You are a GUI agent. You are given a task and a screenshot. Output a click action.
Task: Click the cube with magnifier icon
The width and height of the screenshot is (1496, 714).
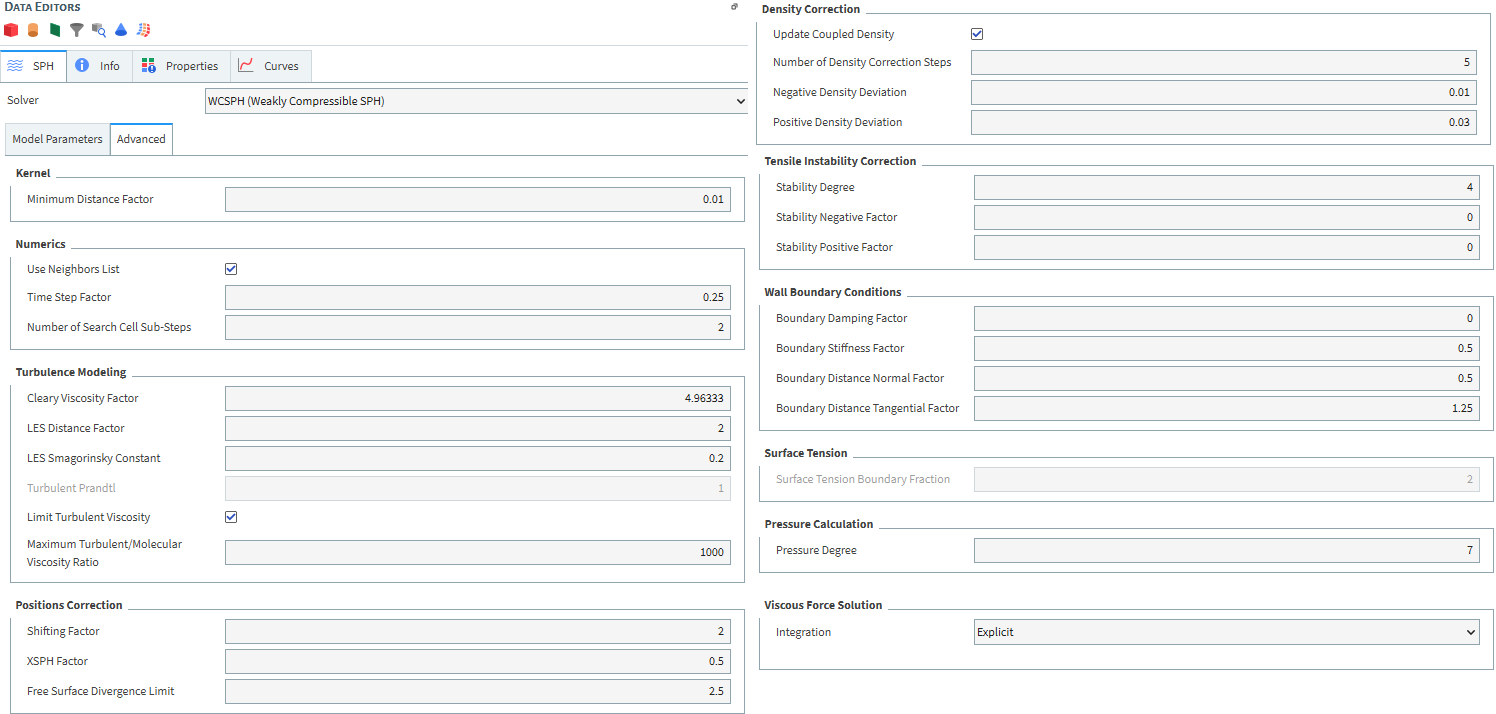[x=99, y=30]
